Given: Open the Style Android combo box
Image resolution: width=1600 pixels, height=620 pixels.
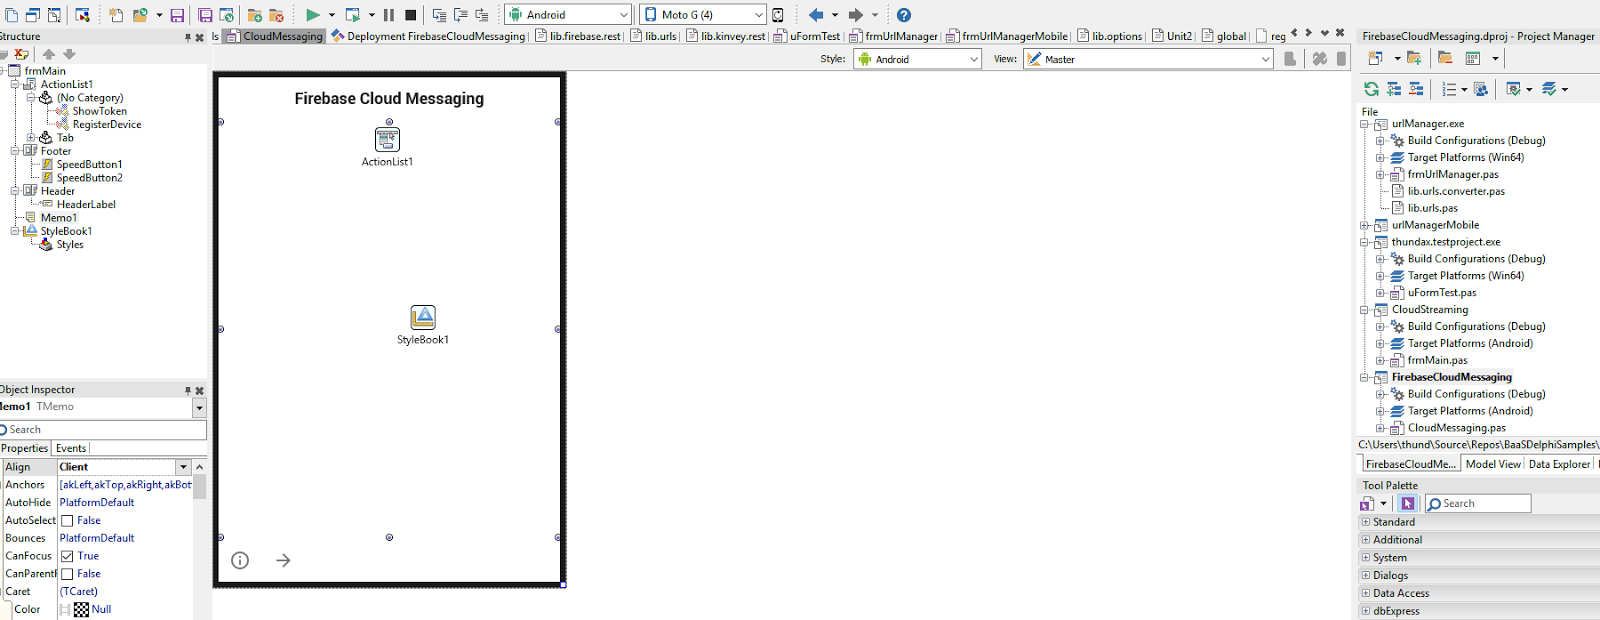Looking at the screenshot, I should (x=917, y=59).
